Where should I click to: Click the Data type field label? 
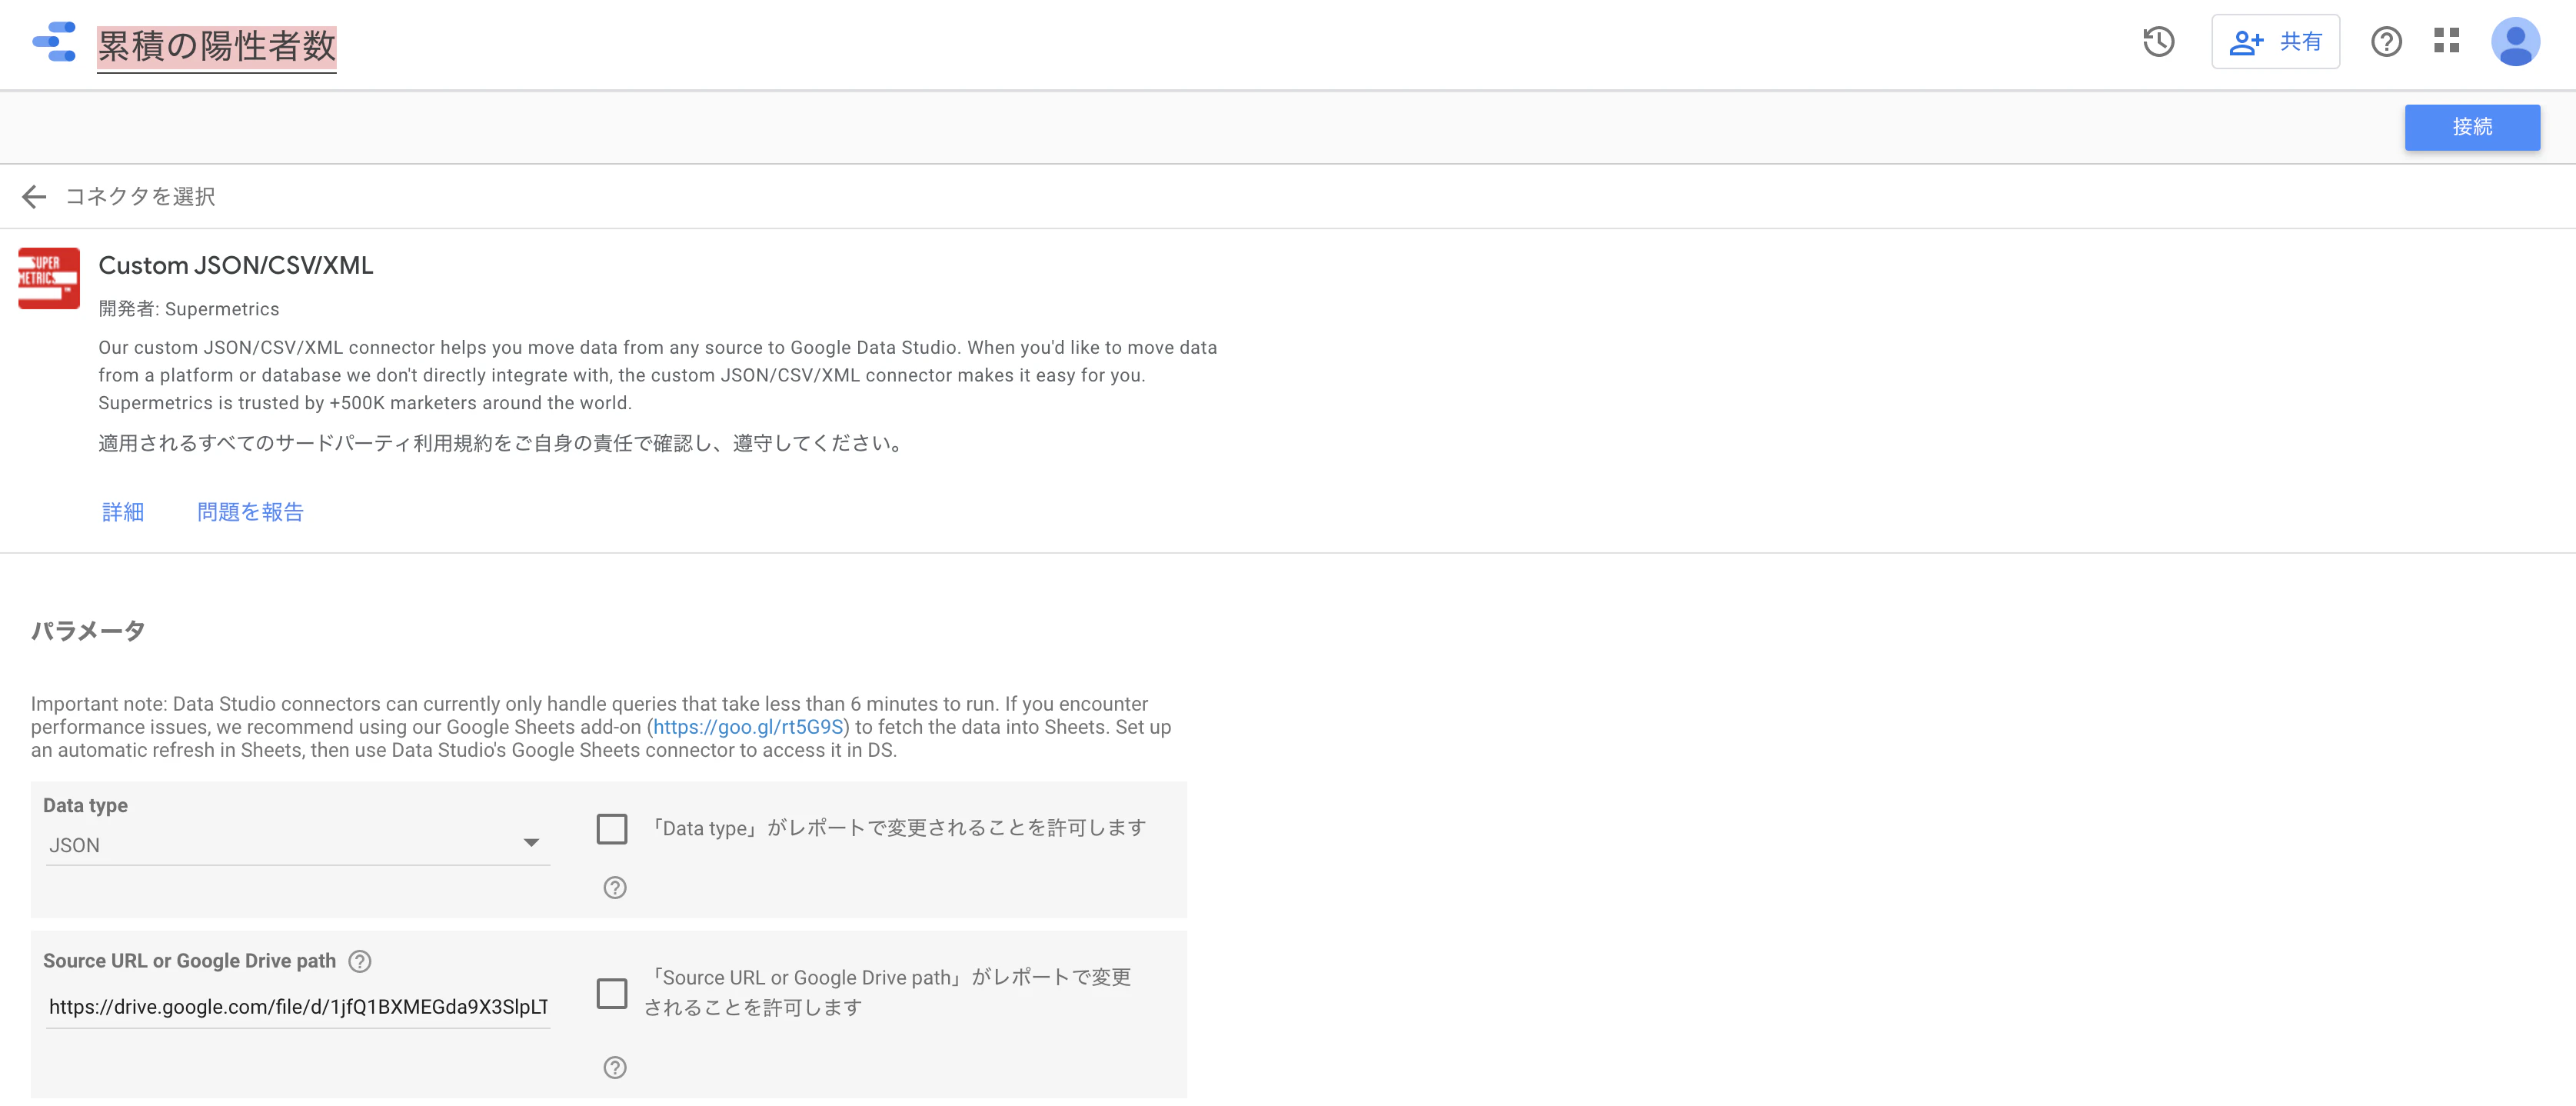point(85,805)
